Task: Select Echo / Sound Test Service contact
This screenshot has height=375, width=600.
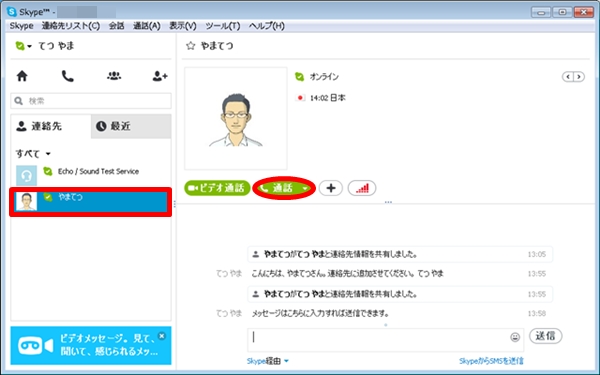Action: click(91, 175)
